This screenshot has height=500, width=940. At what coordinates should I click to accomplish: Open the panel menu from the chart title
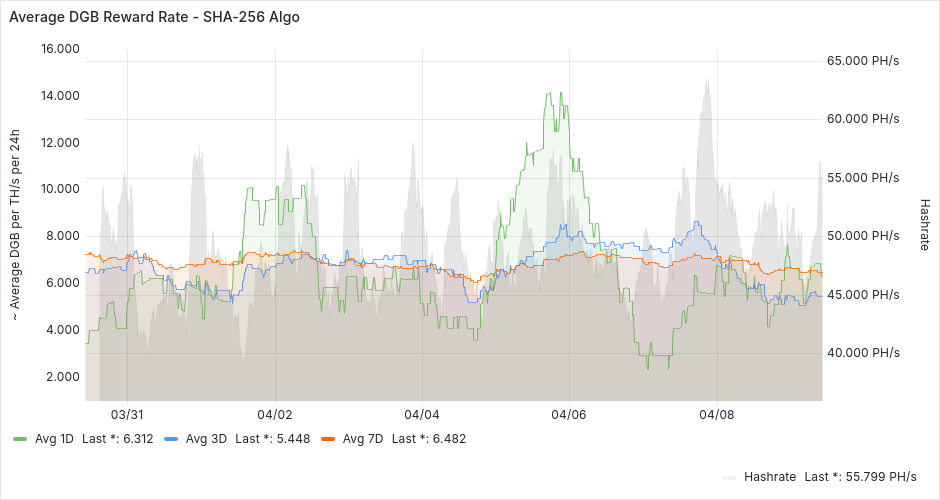click(154, 17)
